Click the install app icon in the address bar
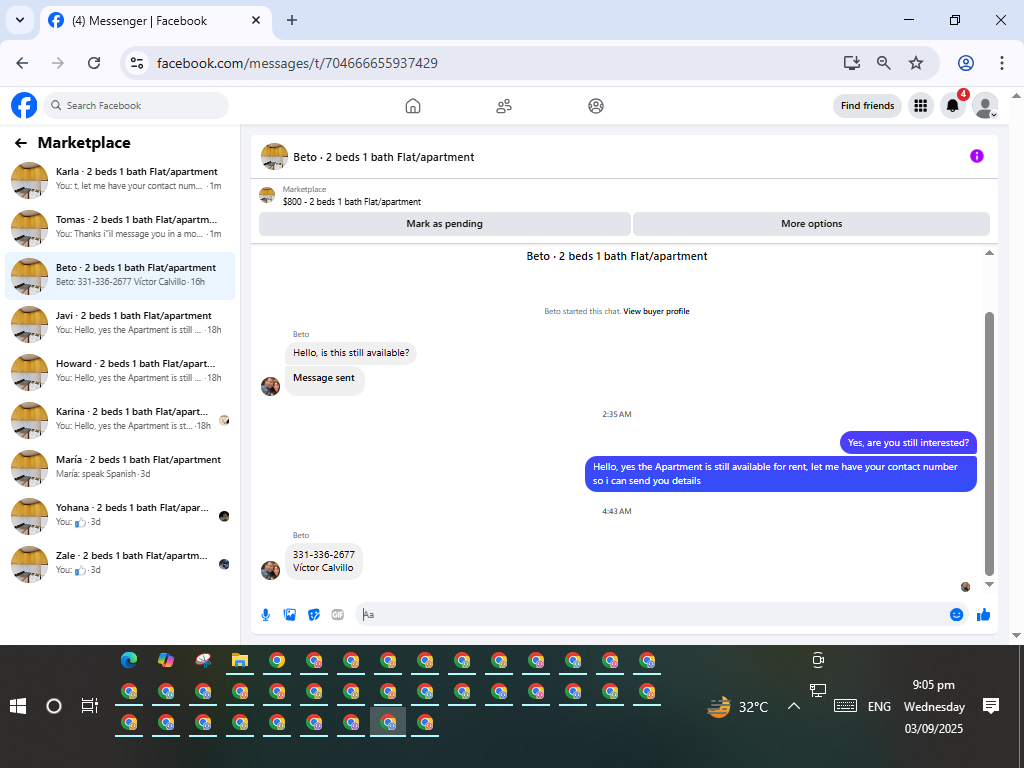1024x768 pixels. [x=852, y=63]
